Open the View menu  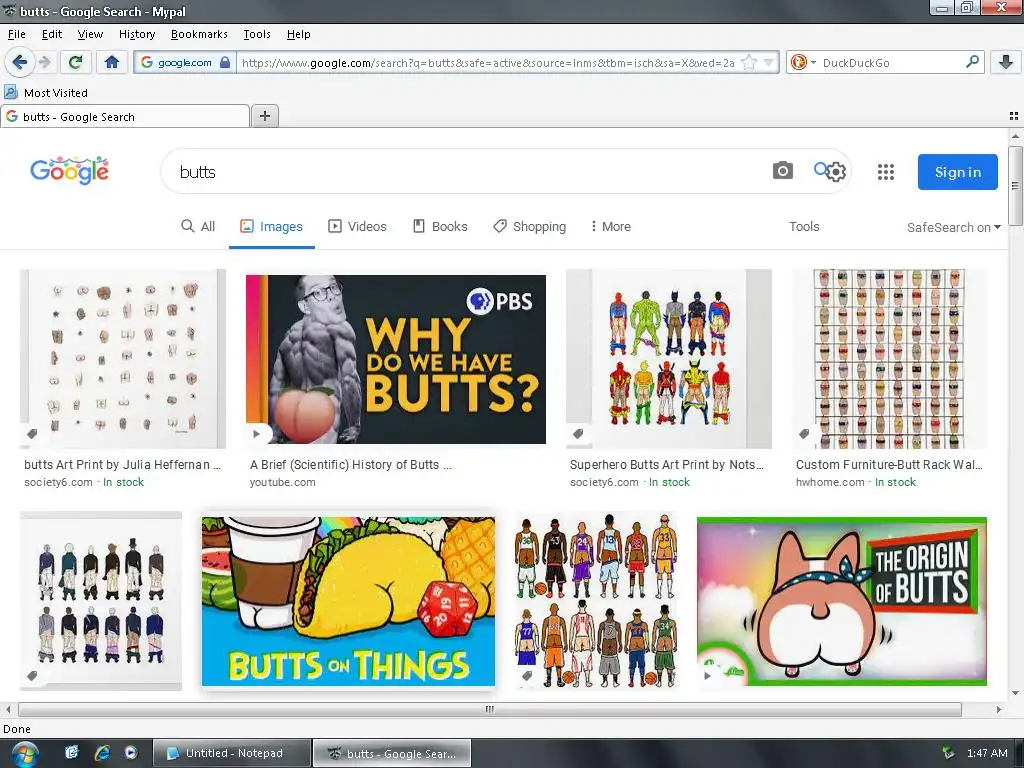point(90,34)
